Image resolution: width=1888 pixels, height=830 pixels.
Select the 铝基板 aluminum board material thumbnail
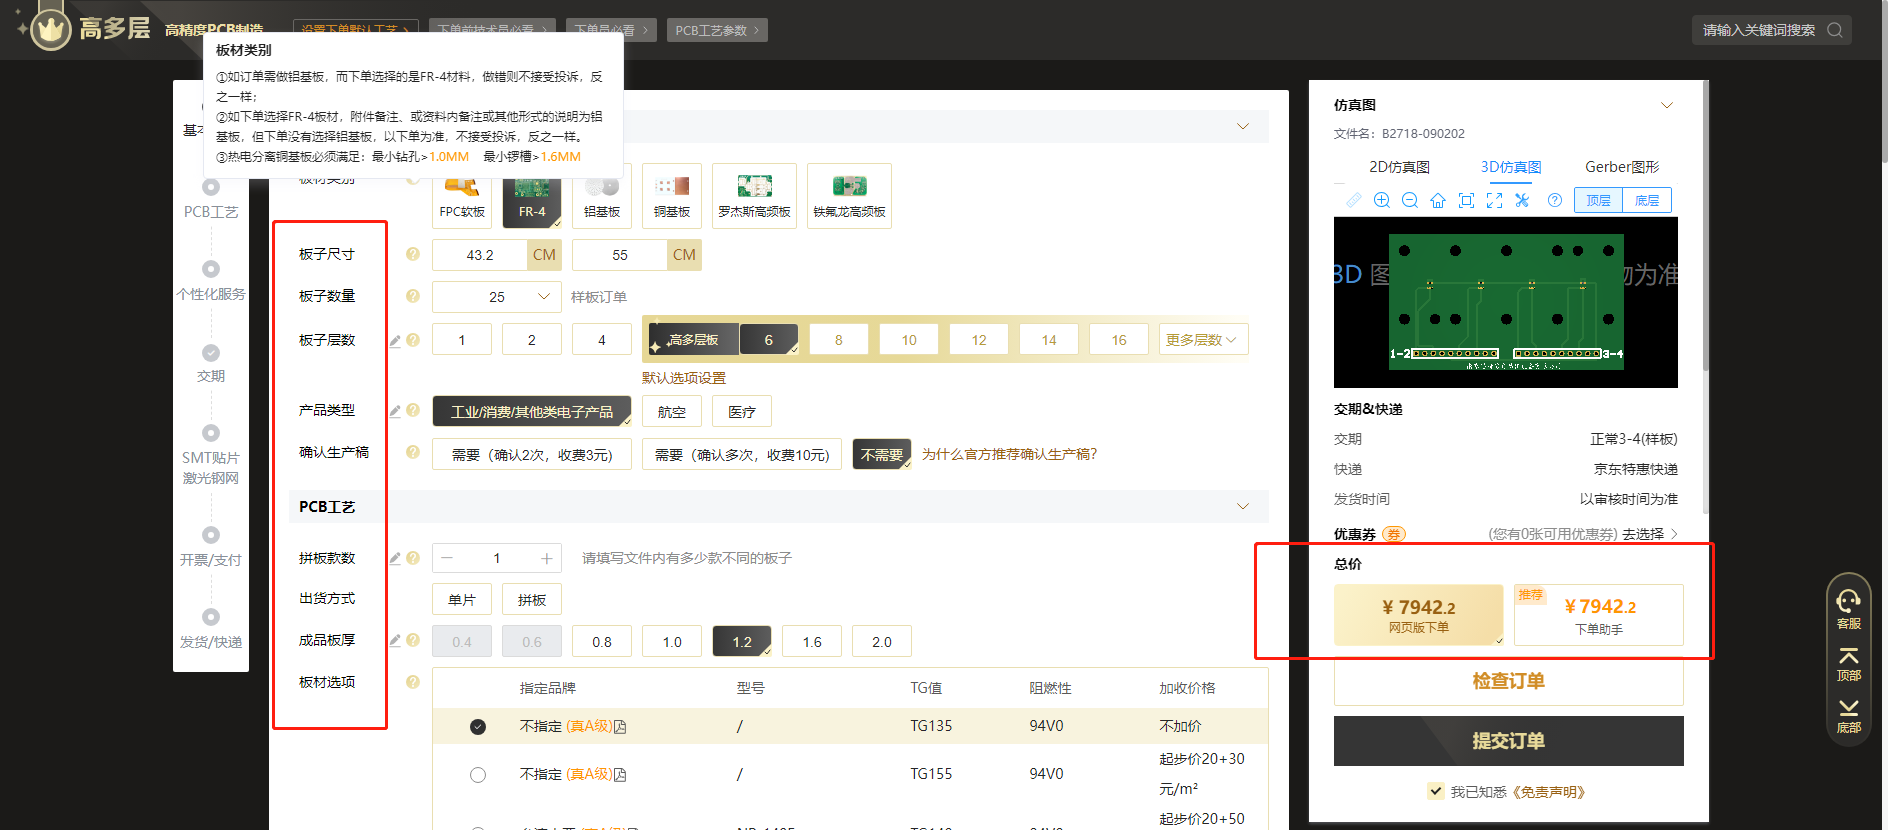pos(602,196)
